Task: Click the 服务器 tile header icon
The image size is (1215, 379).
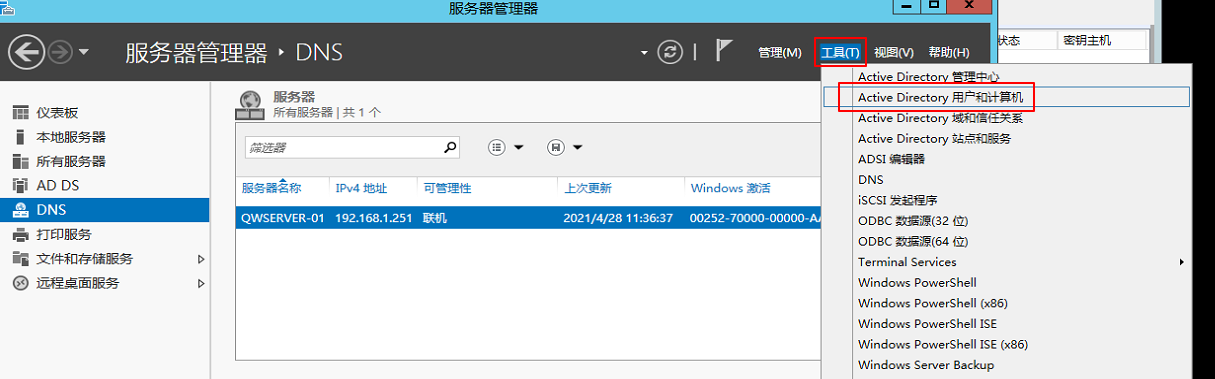Action: click(250, 104)
